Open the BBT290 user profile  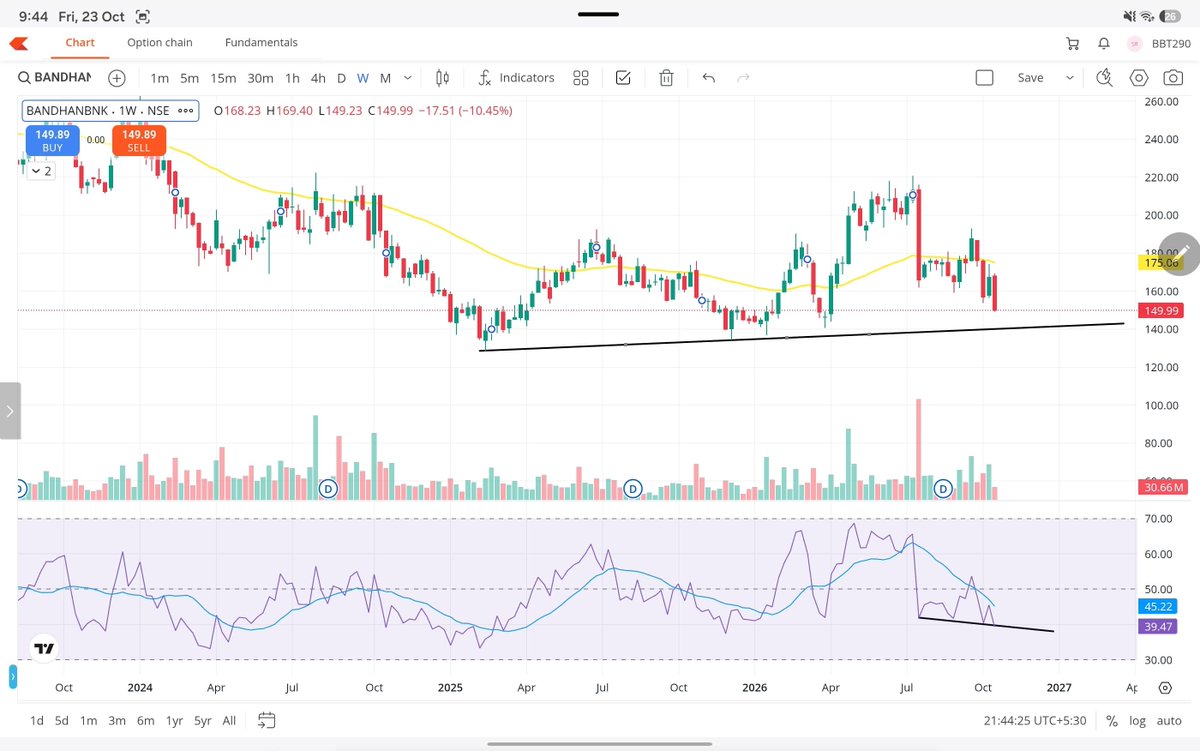1159,43
